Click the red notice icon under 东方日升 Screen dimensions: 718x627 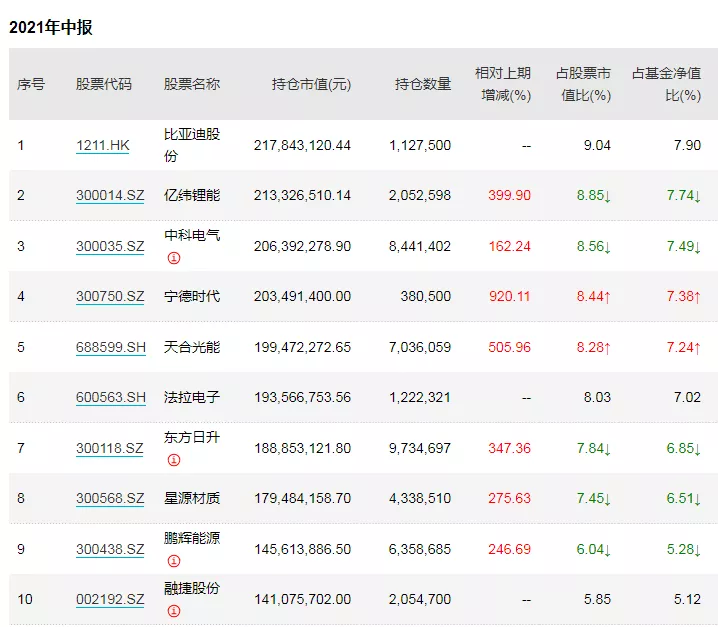[173, 460]
